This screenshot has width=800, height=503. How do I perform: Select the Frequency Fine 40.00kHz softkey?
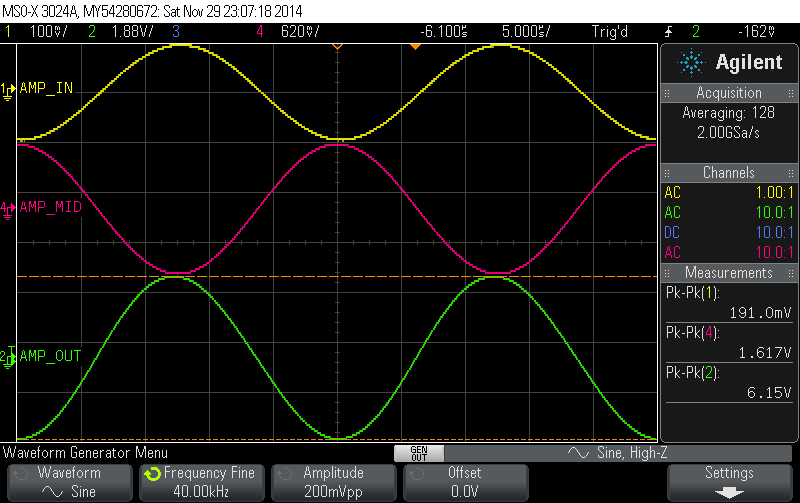202,483
